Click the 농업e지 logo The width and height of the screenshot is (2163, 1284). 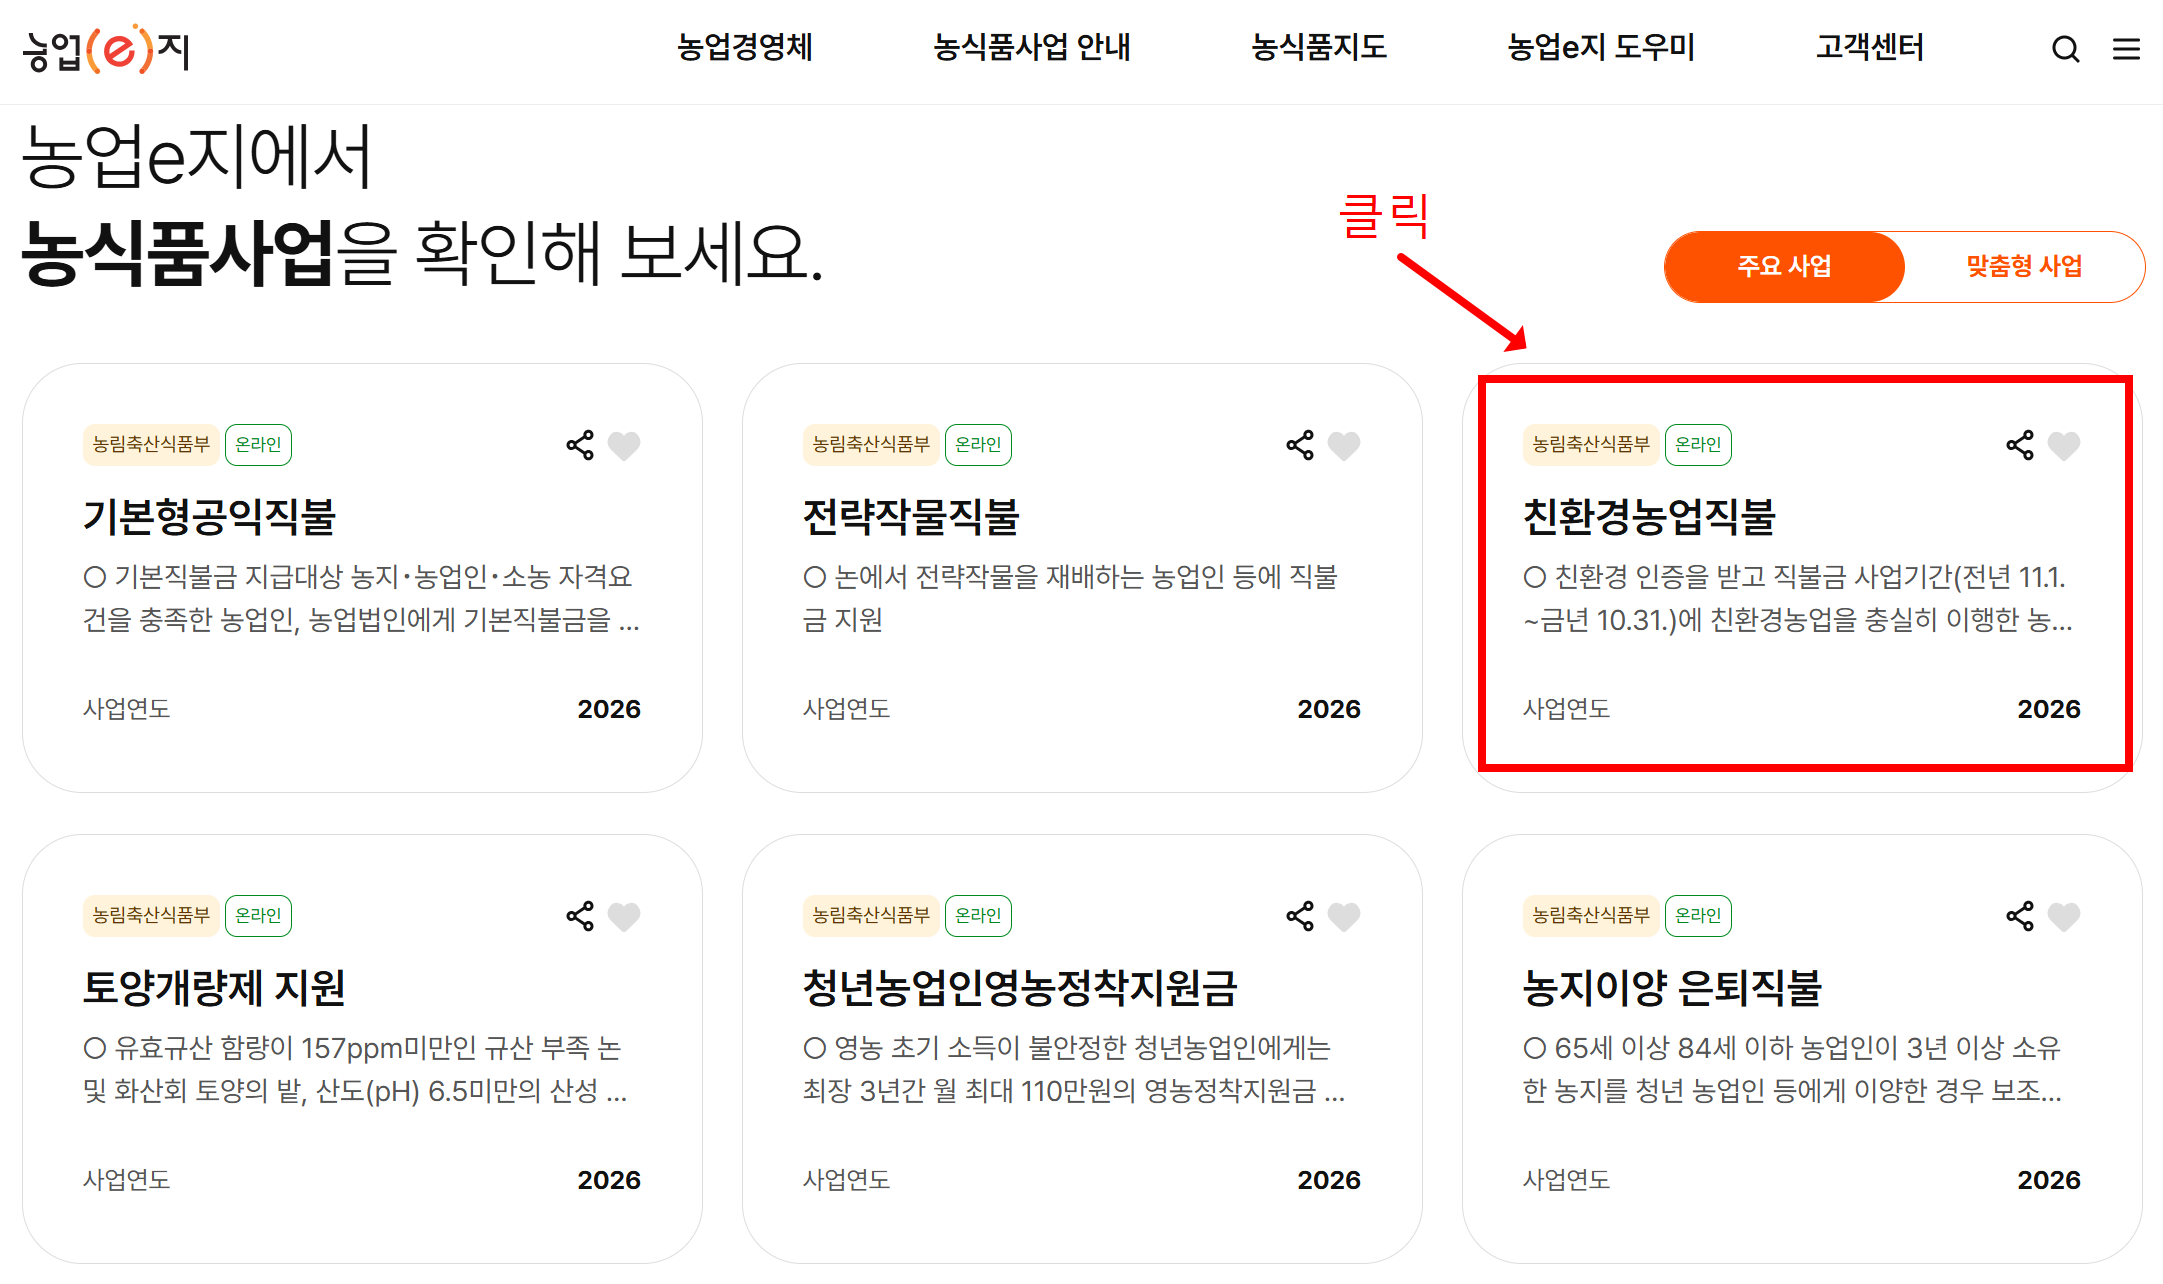tap(106, 50)
